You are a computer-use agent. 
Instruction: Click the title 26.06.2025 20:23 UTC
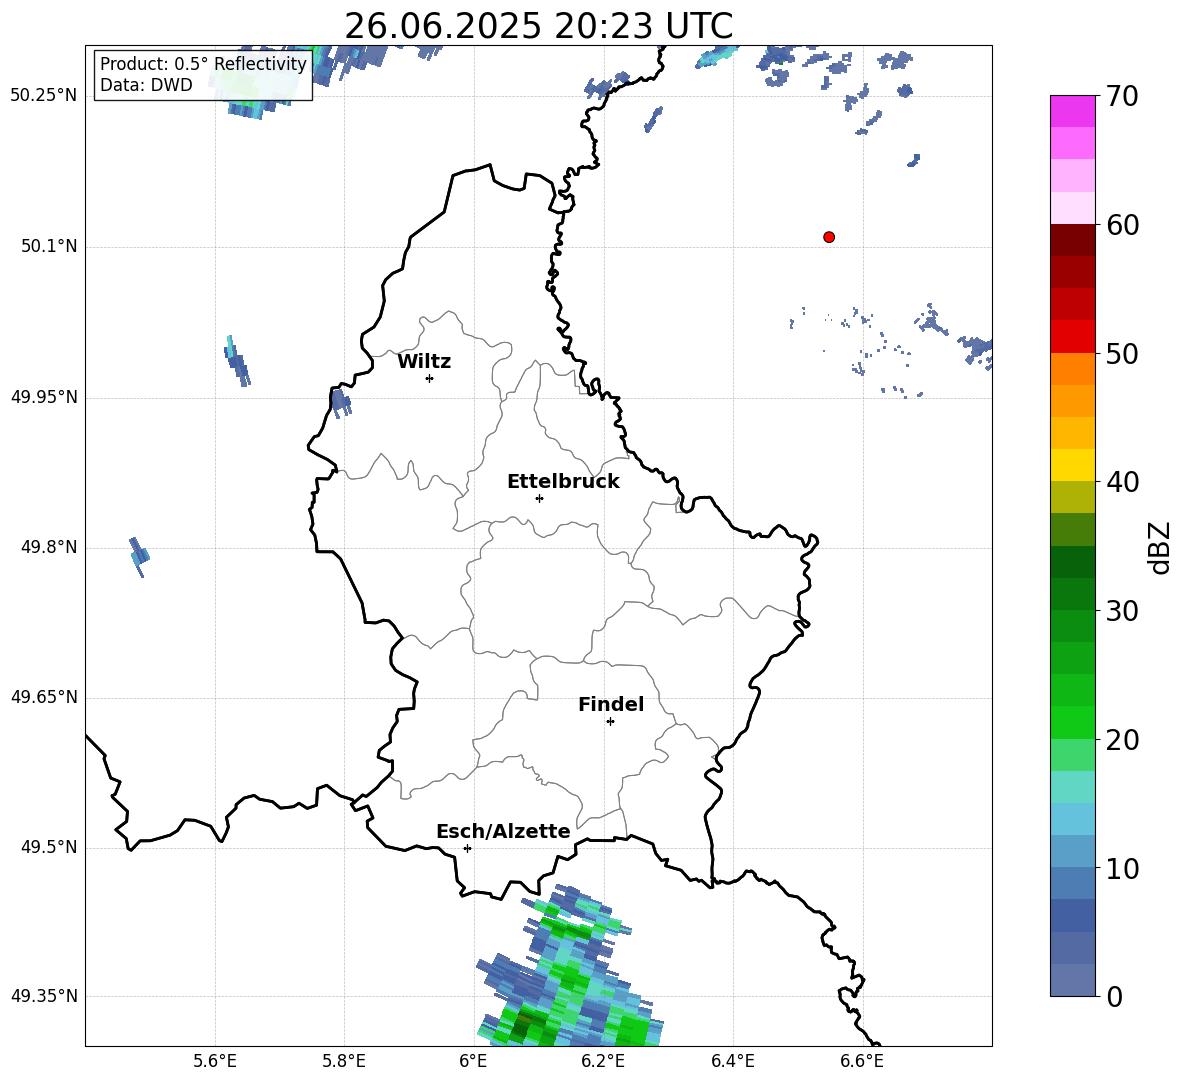tap(538, 26)
